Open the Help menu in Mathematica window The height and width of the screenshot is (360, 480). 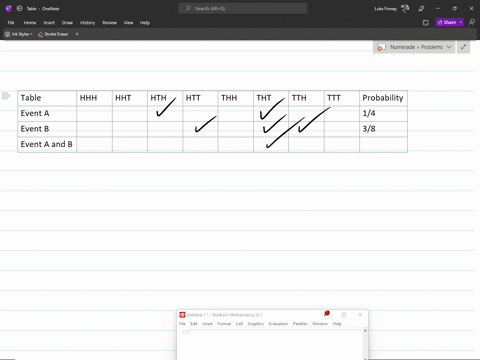[337, 324]
